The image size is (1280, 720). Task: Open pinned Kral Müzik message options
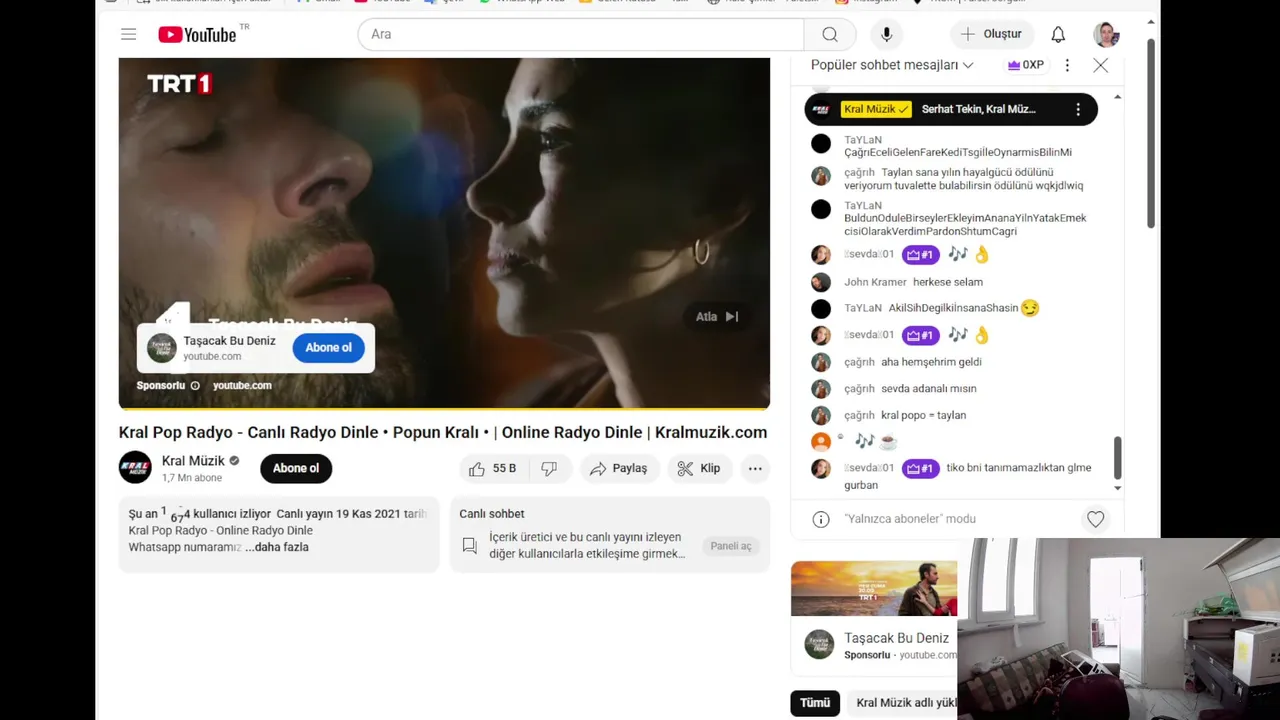(x=1078, y=109)
